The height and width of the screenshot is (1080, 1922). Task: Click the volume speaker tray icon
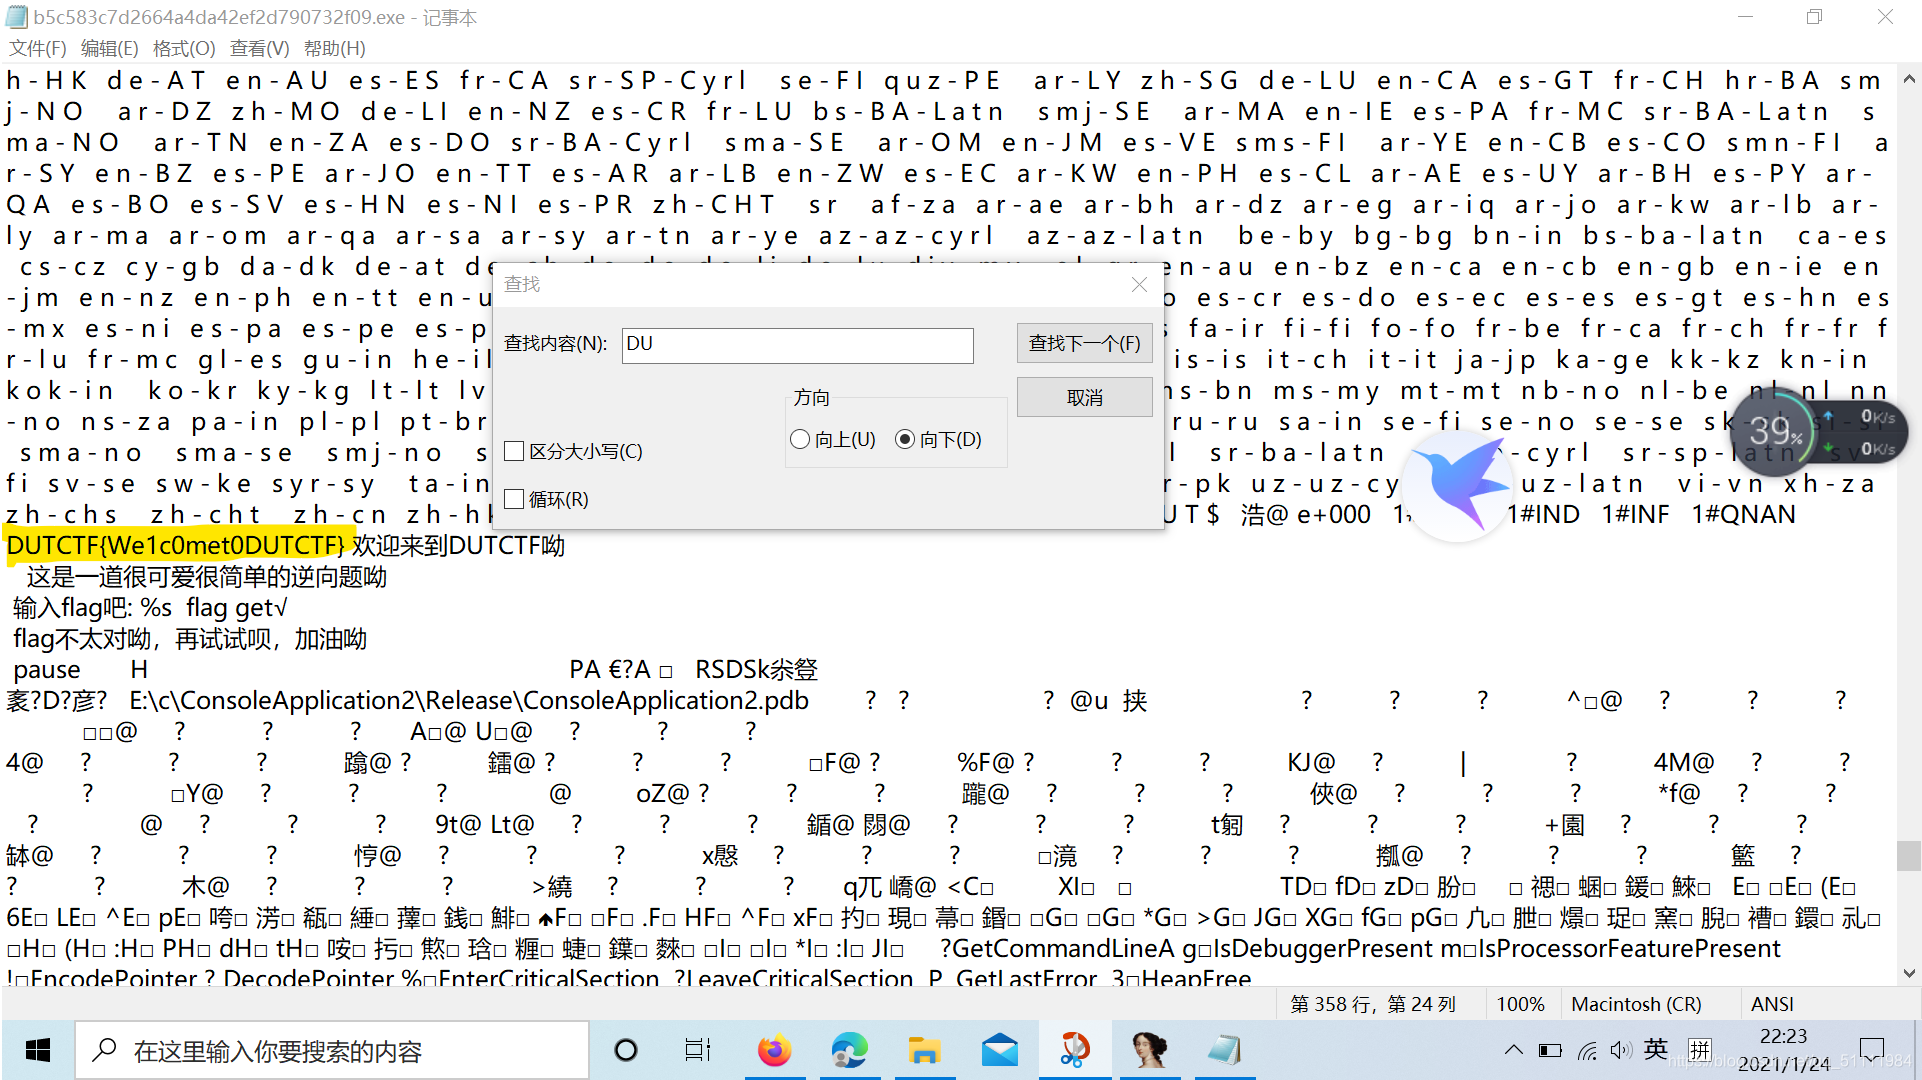[1620, 1050]
